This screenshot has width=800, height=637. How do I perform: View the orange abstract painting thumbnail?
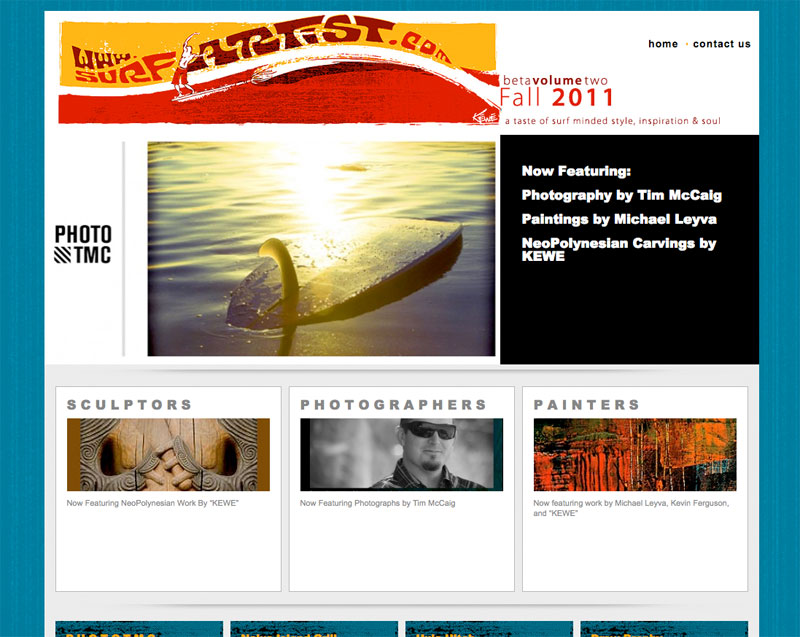point(635,454)
